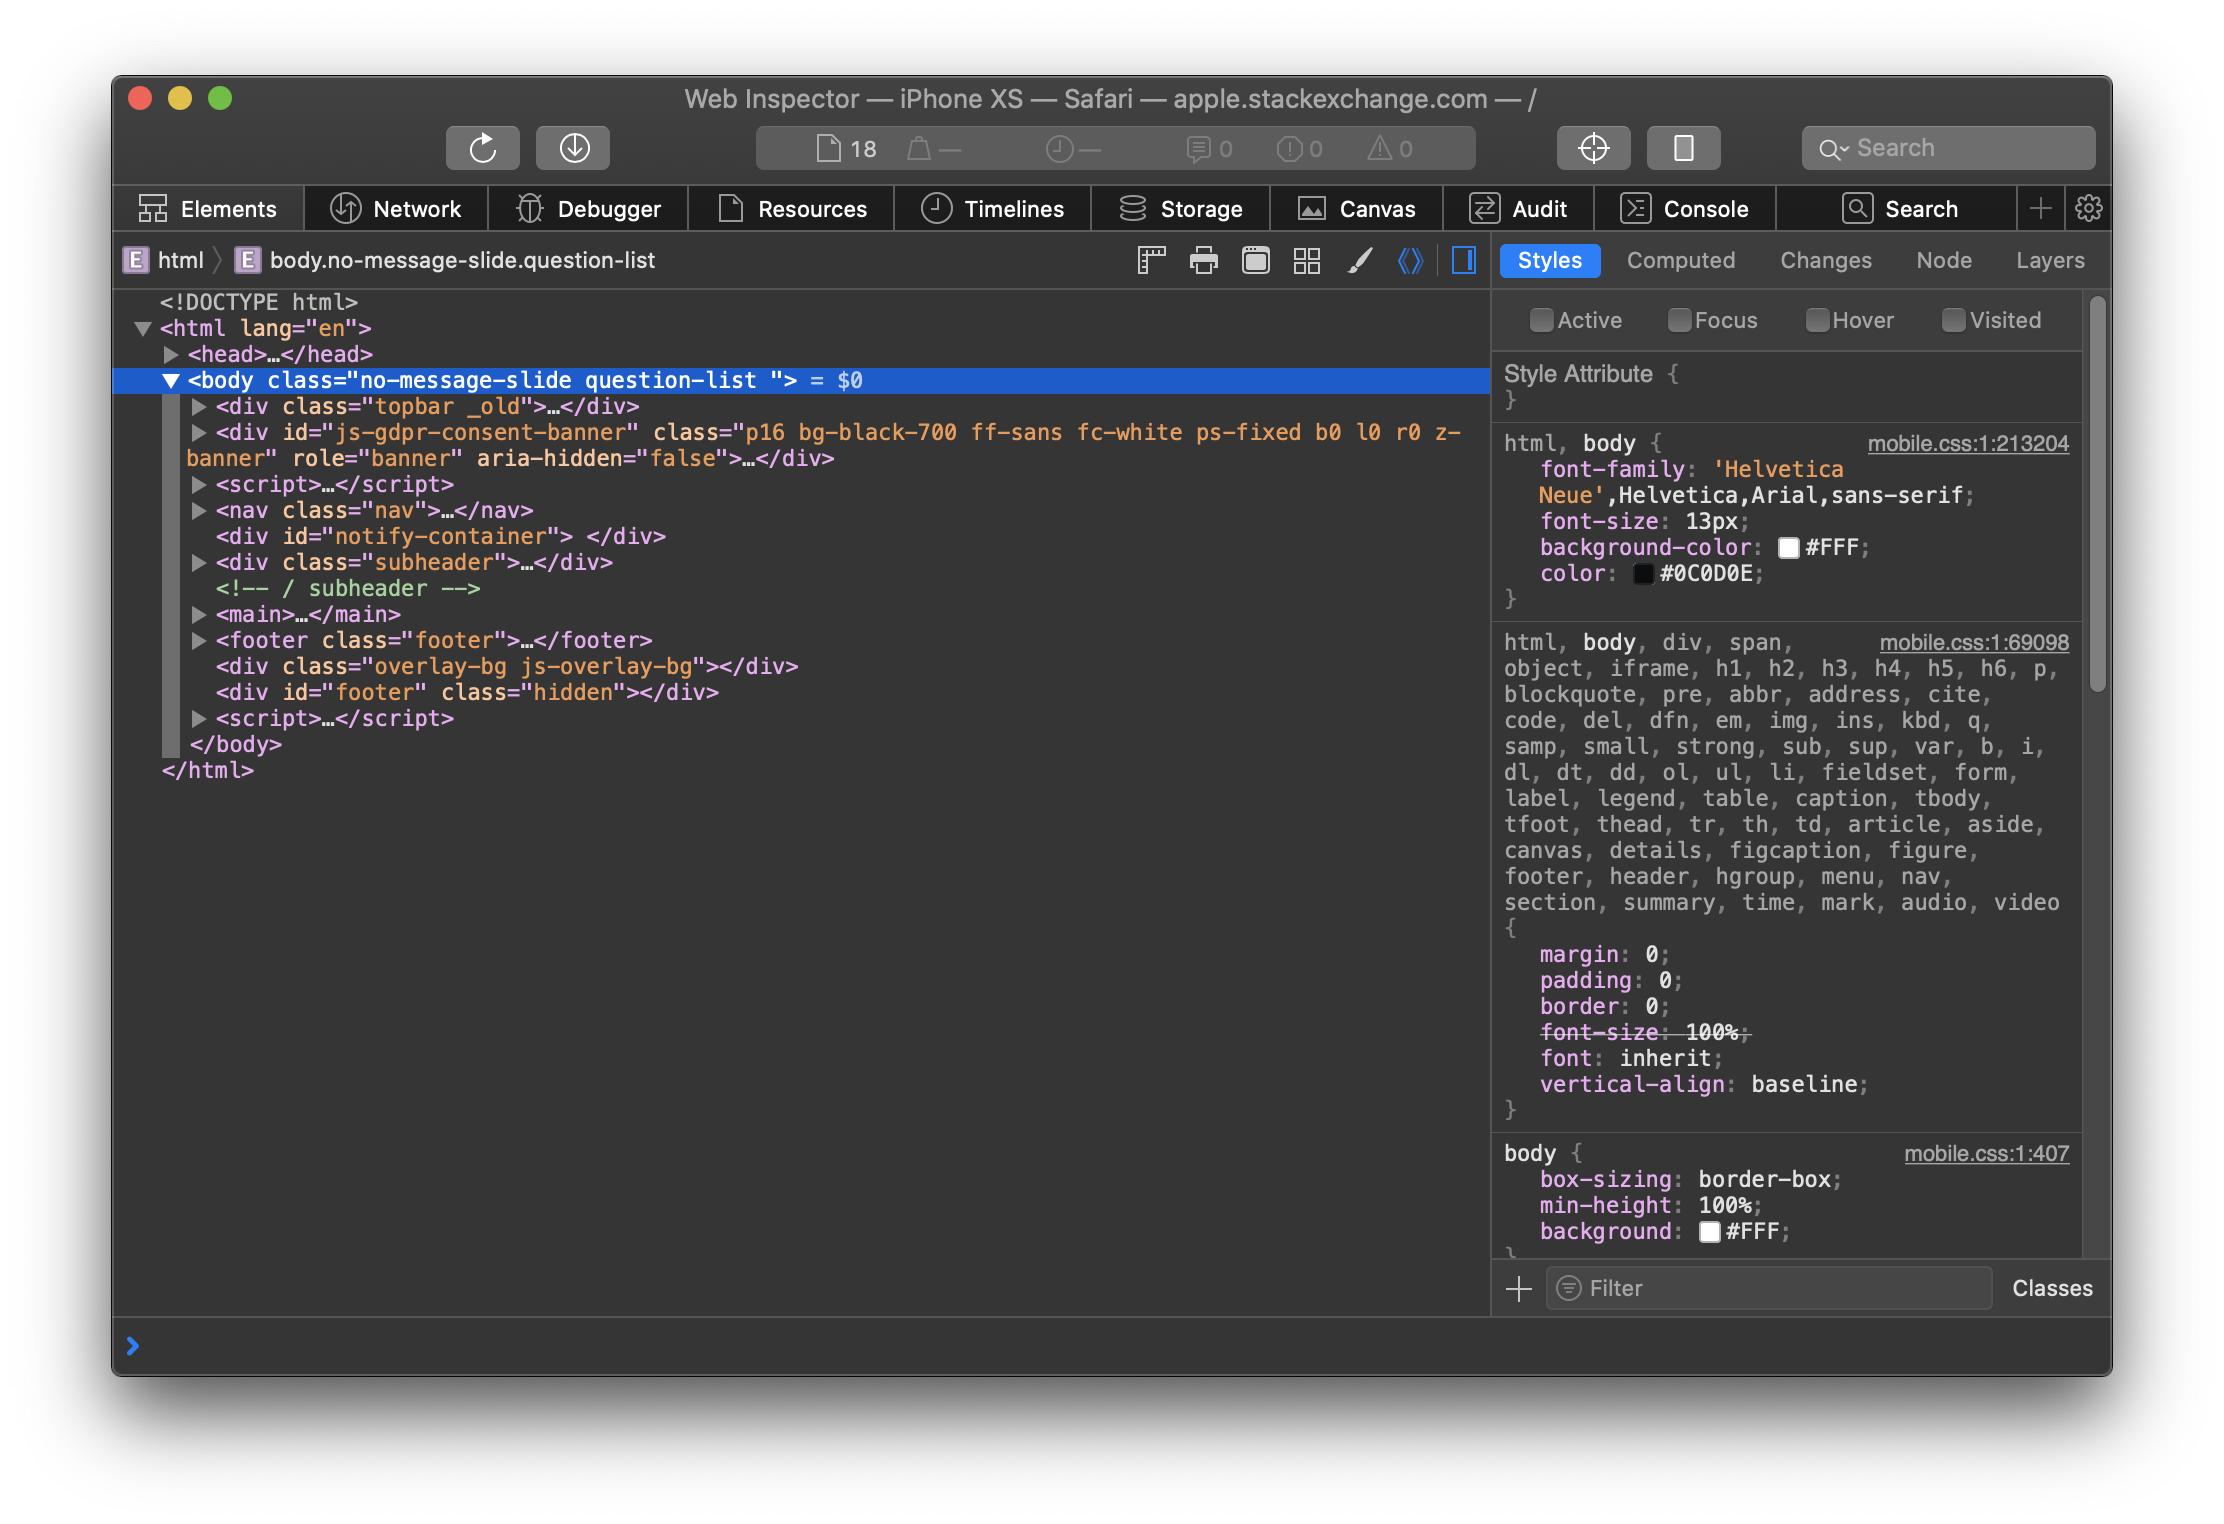
Task: Click the mobile.css:1:407 source link
Action: tap(1987, 1153)
